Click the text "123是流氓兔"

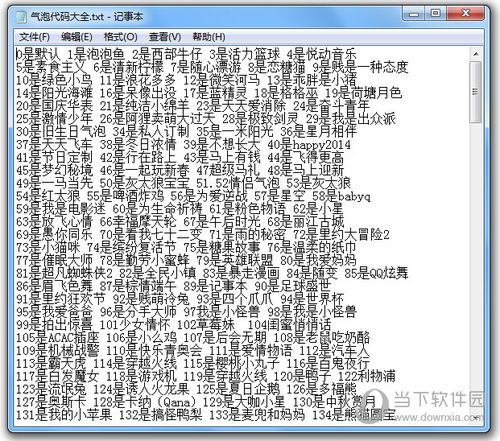coord(51,390)
